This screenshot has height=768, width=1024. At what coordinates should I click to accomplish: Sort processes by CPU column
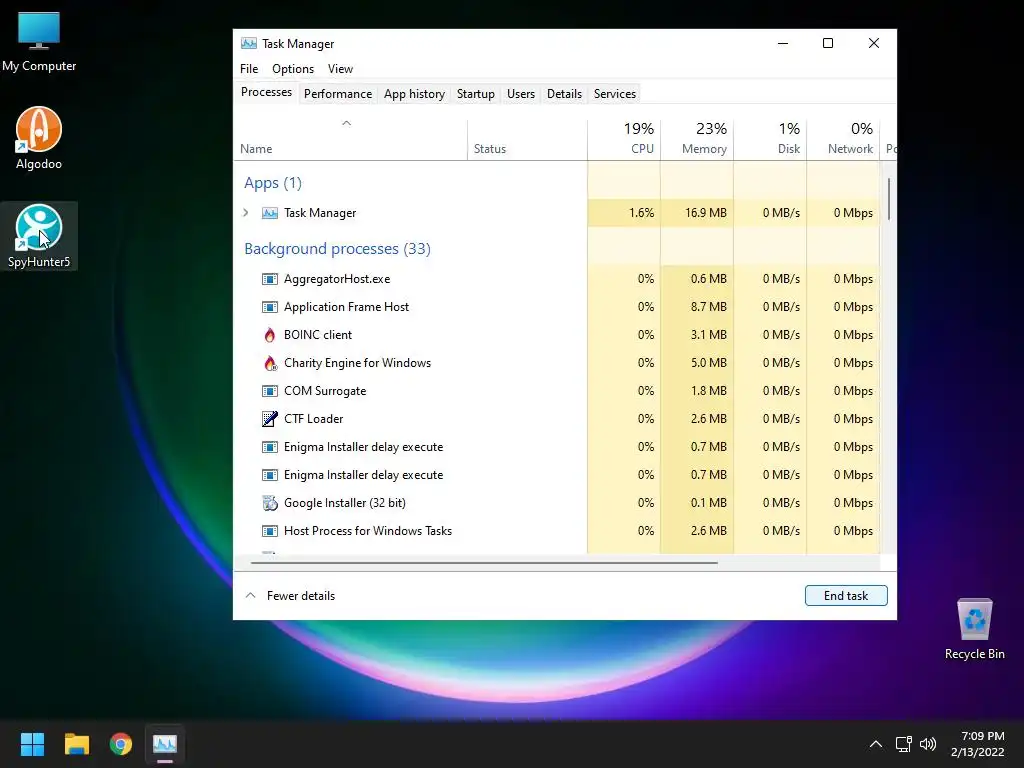point(624,139)
